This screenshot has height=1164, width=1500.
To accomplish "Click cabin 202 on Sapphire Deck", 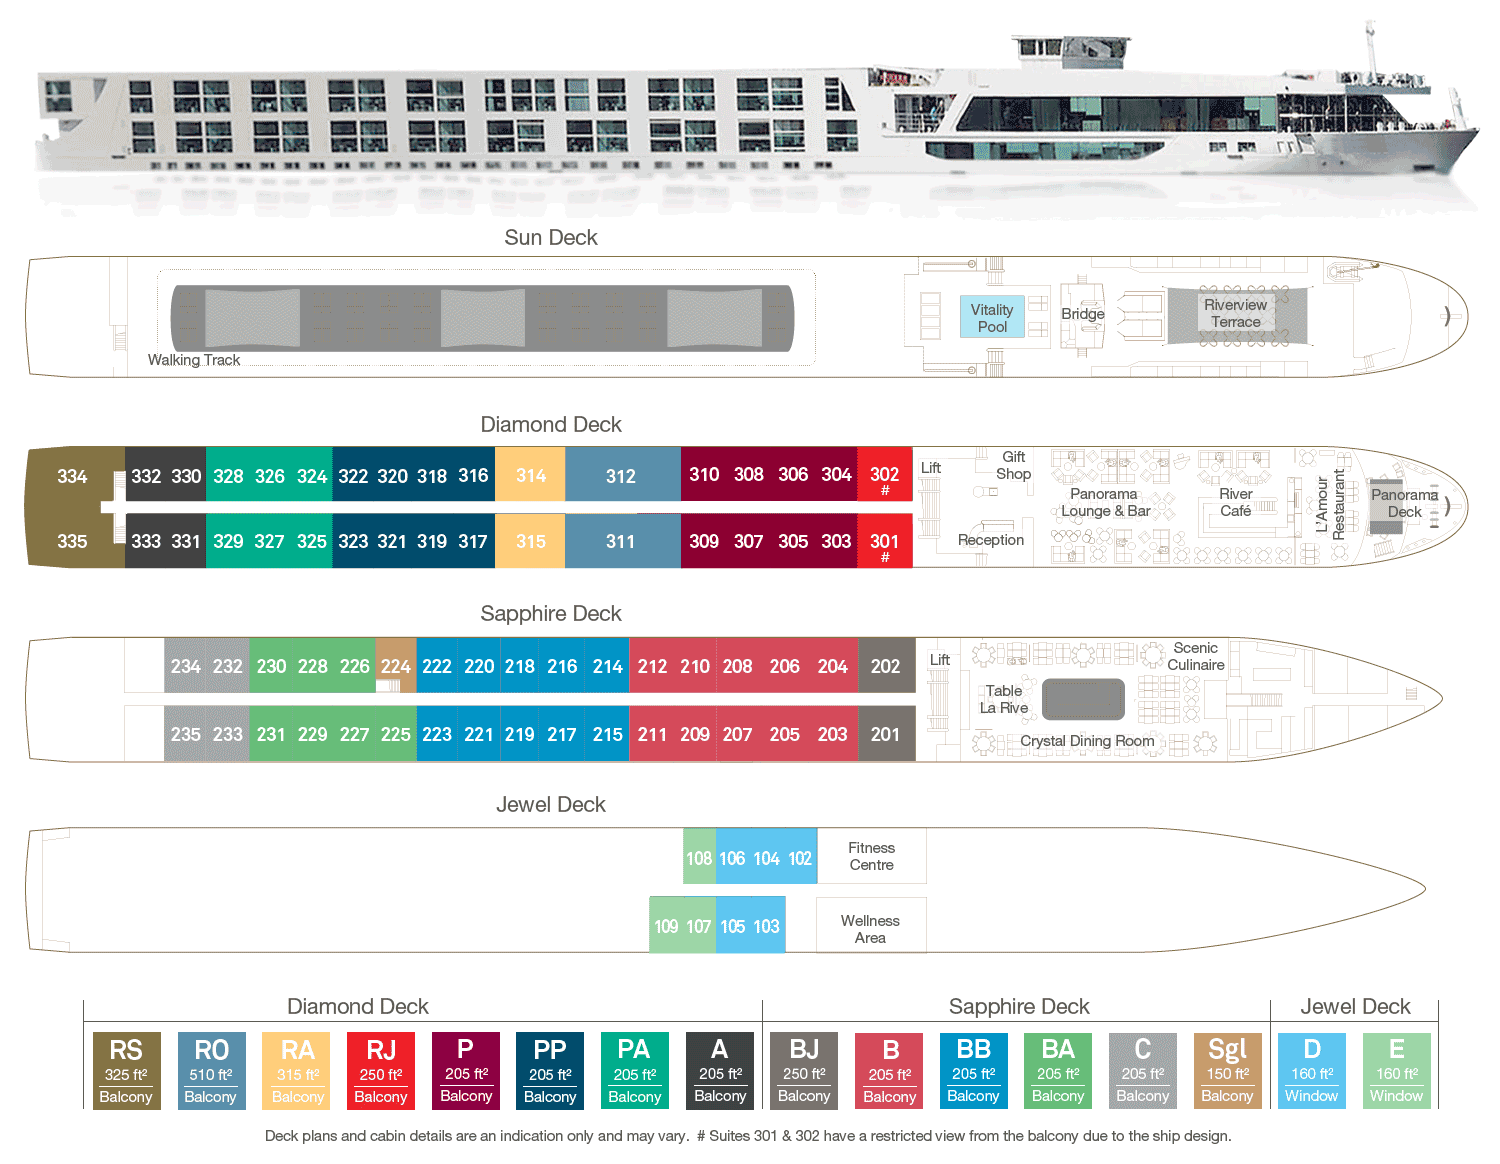I will pos(886,666).
